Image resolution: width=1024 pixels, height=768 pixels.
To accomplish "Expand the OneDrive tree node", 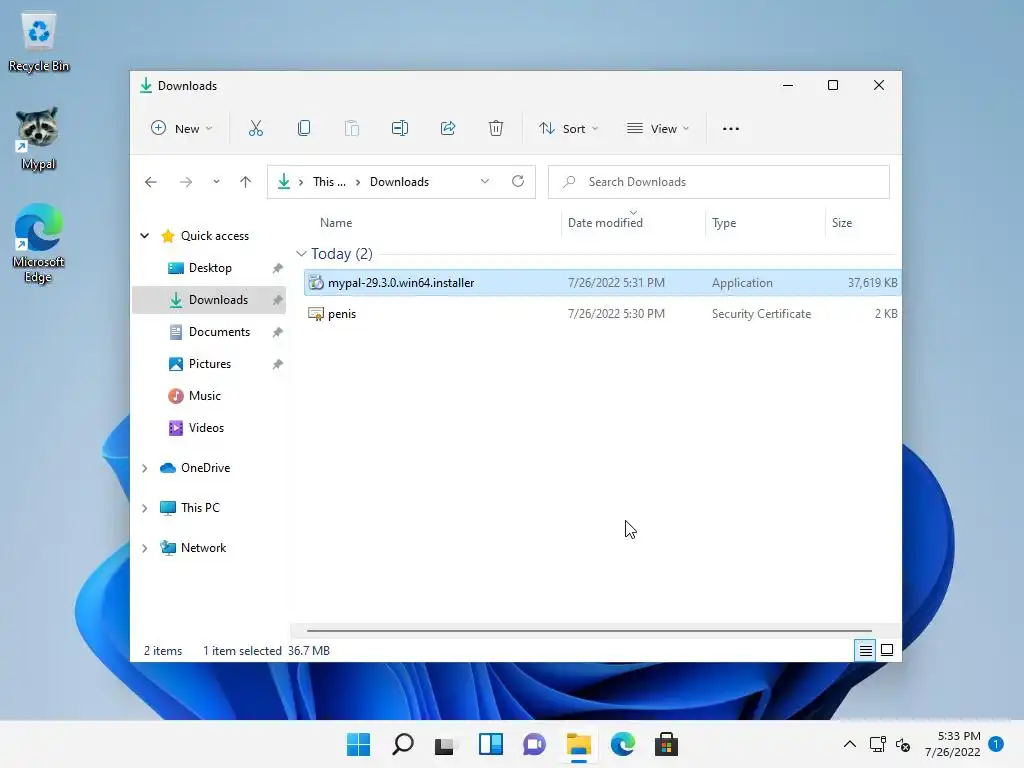I will point(145,468).
